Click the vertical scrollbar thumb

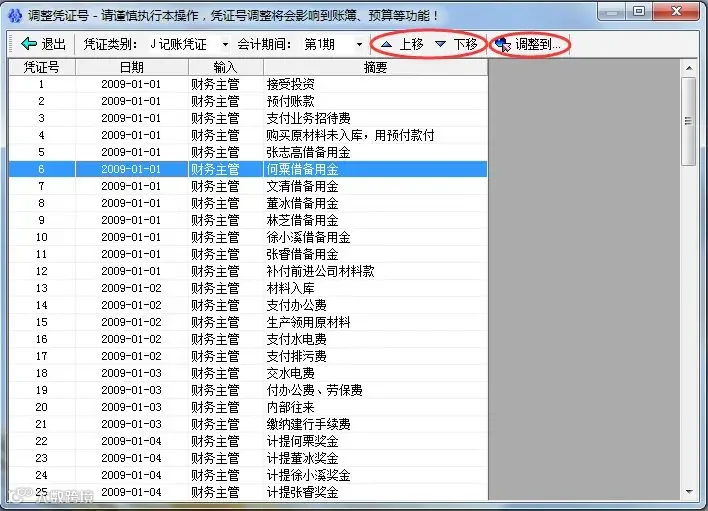point(689,121)
